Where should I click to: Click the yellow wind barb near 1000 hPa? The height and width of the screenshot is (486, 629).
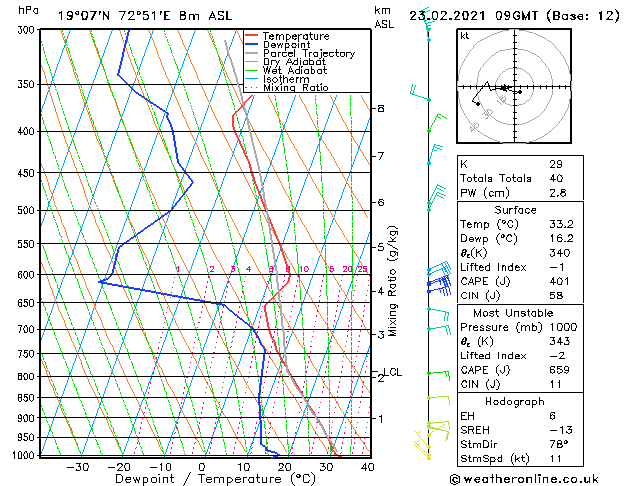pyautogui.click(x=422, y=446)
